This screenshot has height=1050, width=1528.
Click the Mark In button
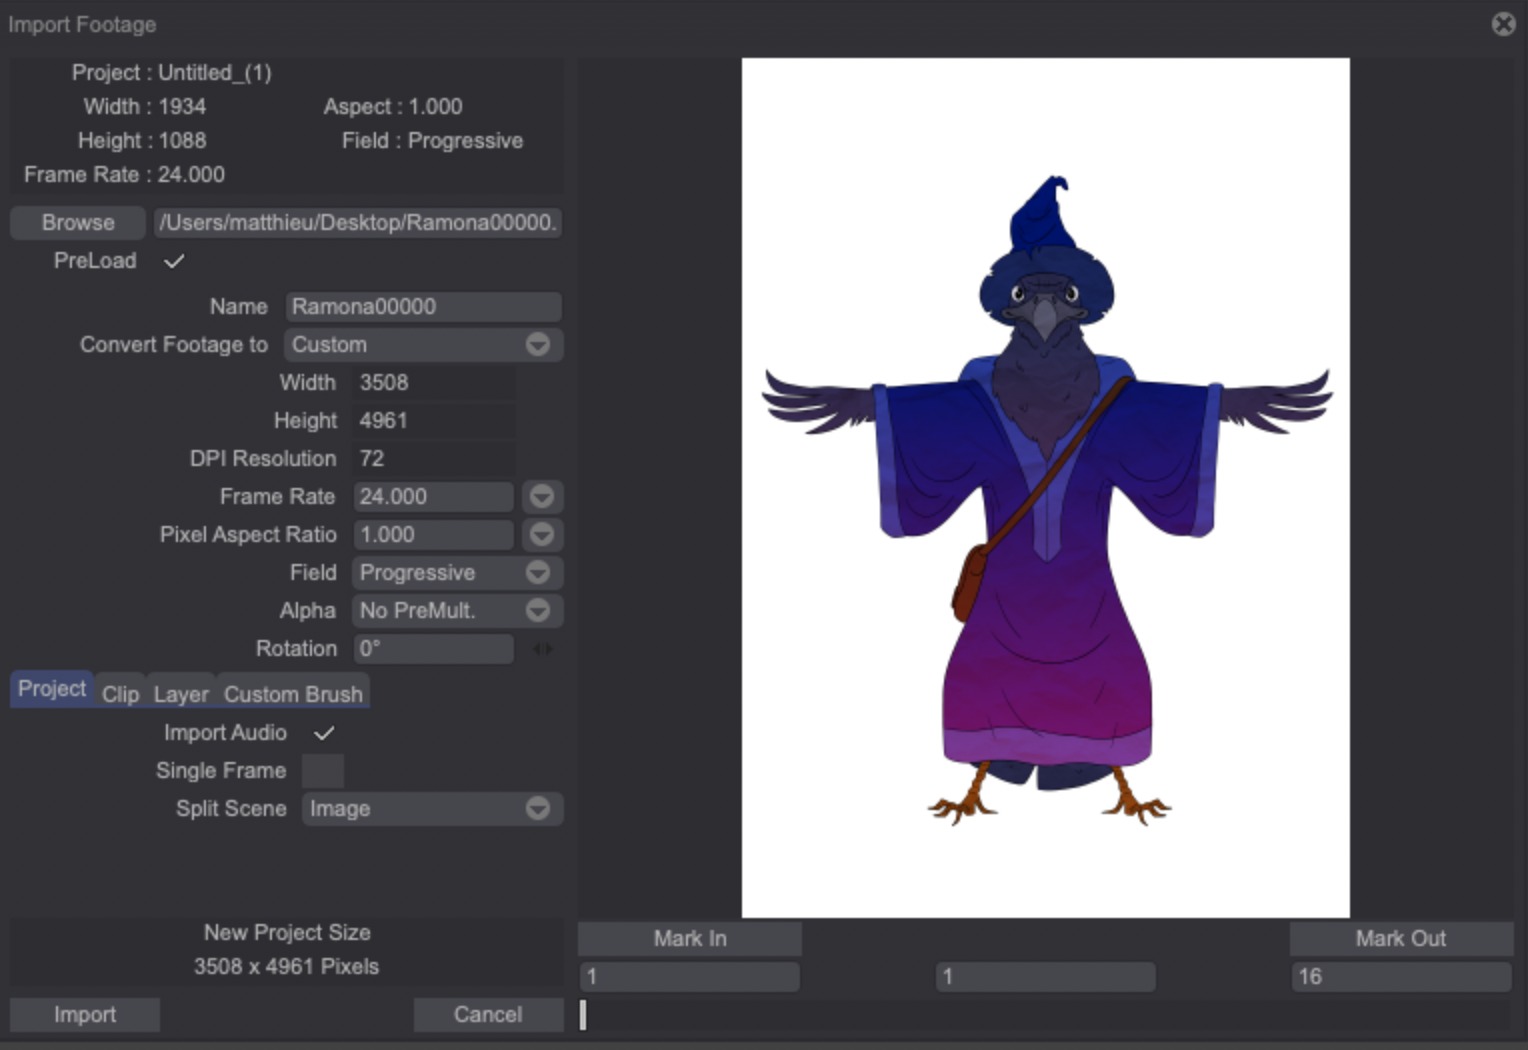(x=690, y=939)
